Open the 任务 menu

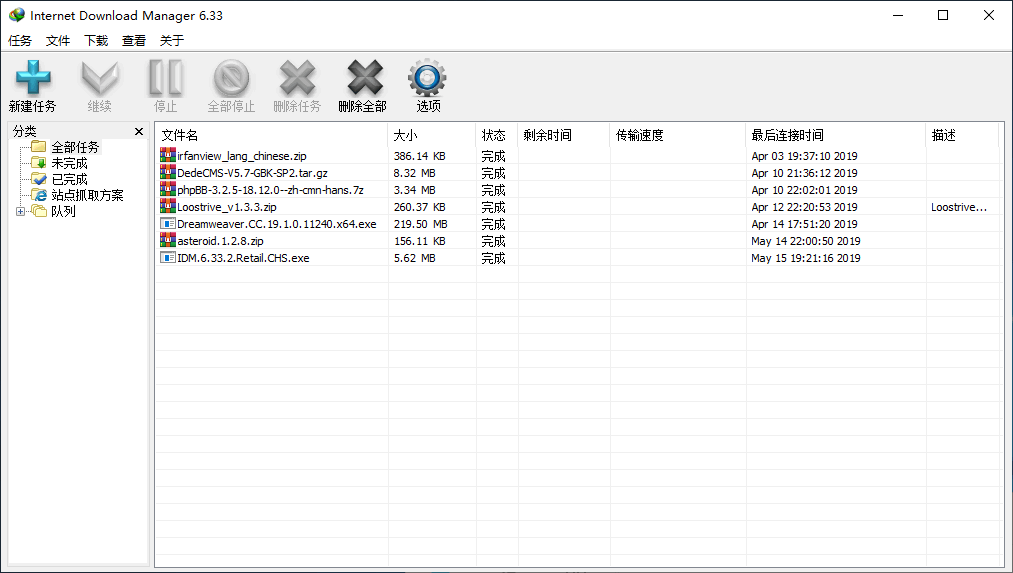pyautogui.click(x=20, y=41)
